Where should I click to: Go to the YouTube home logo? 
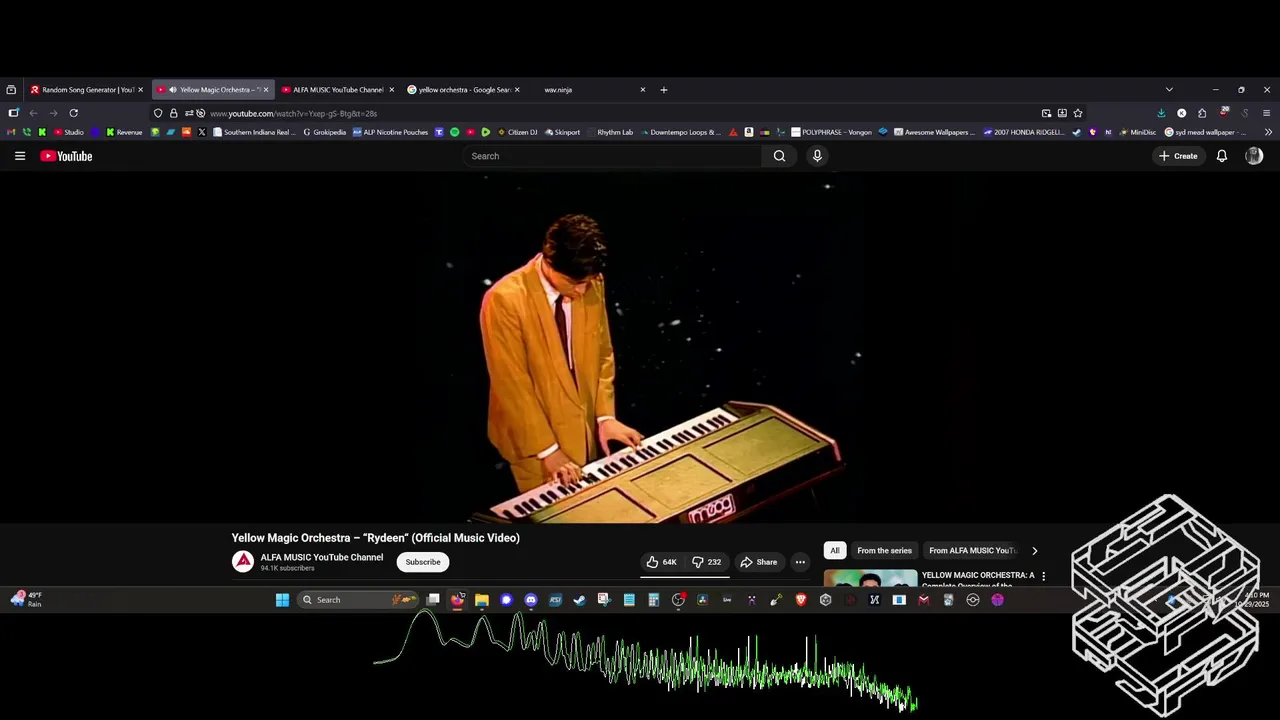tap(66, 156)
